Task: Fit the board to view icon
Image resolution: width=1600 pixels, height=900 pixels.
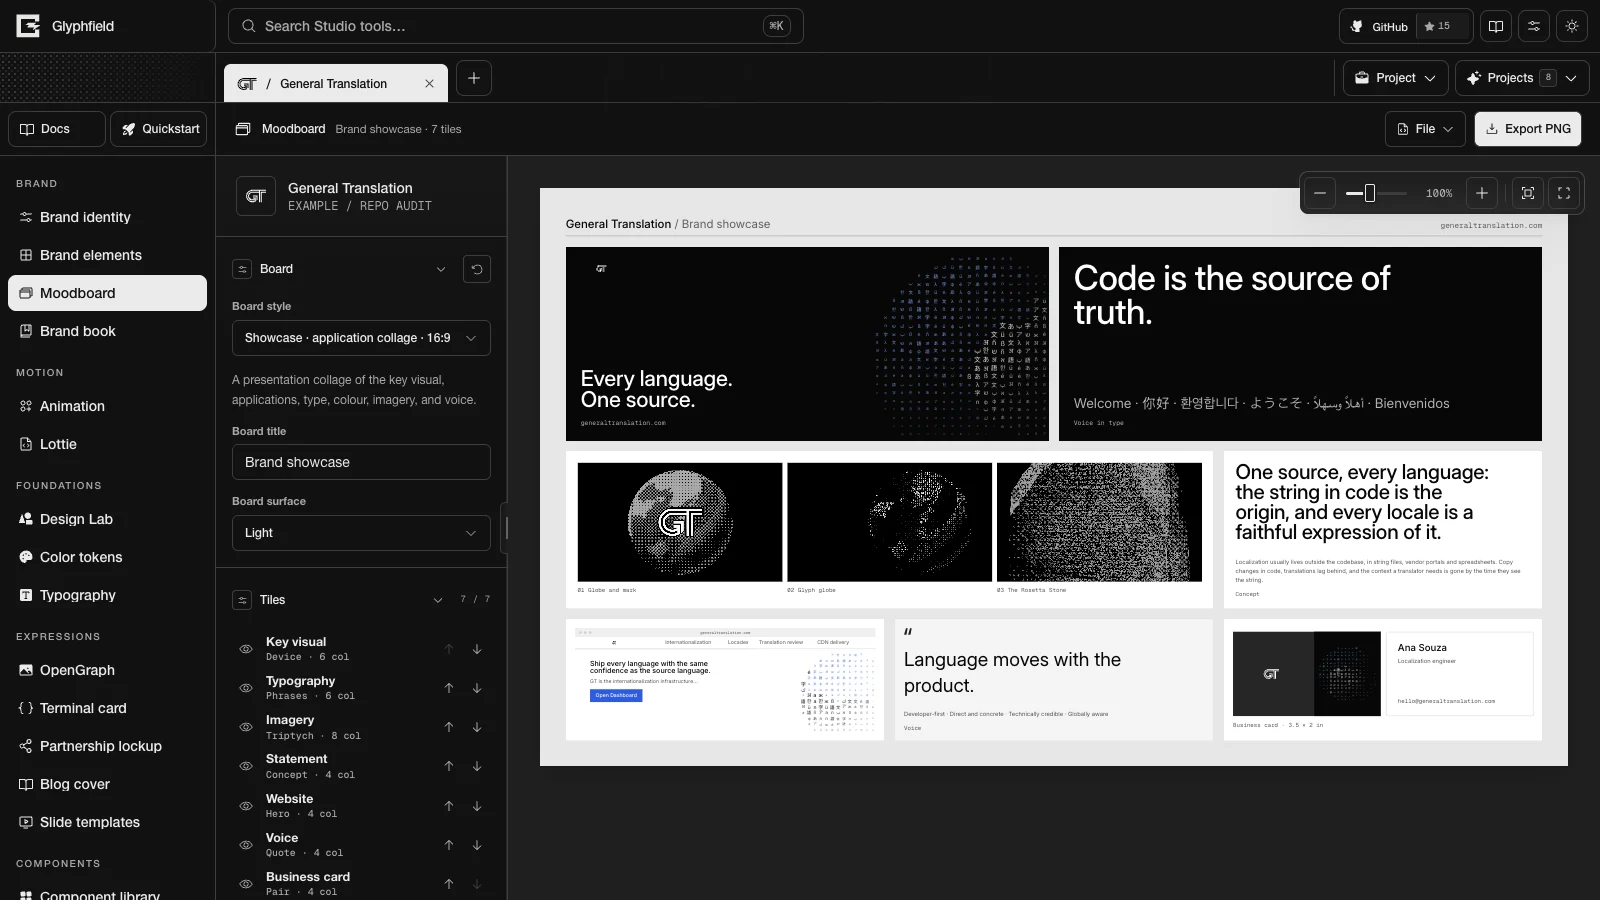Action: (x=1528, y=193)
